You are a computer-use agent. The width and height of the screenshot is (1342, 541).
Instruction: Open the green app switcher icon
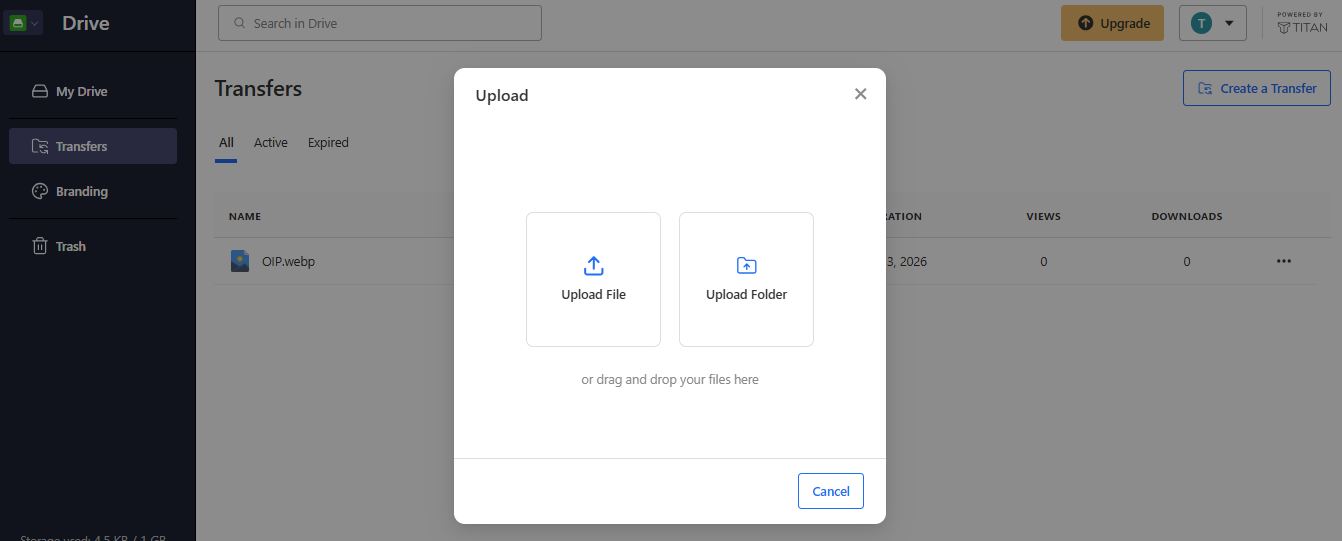[x=17, y=23]
